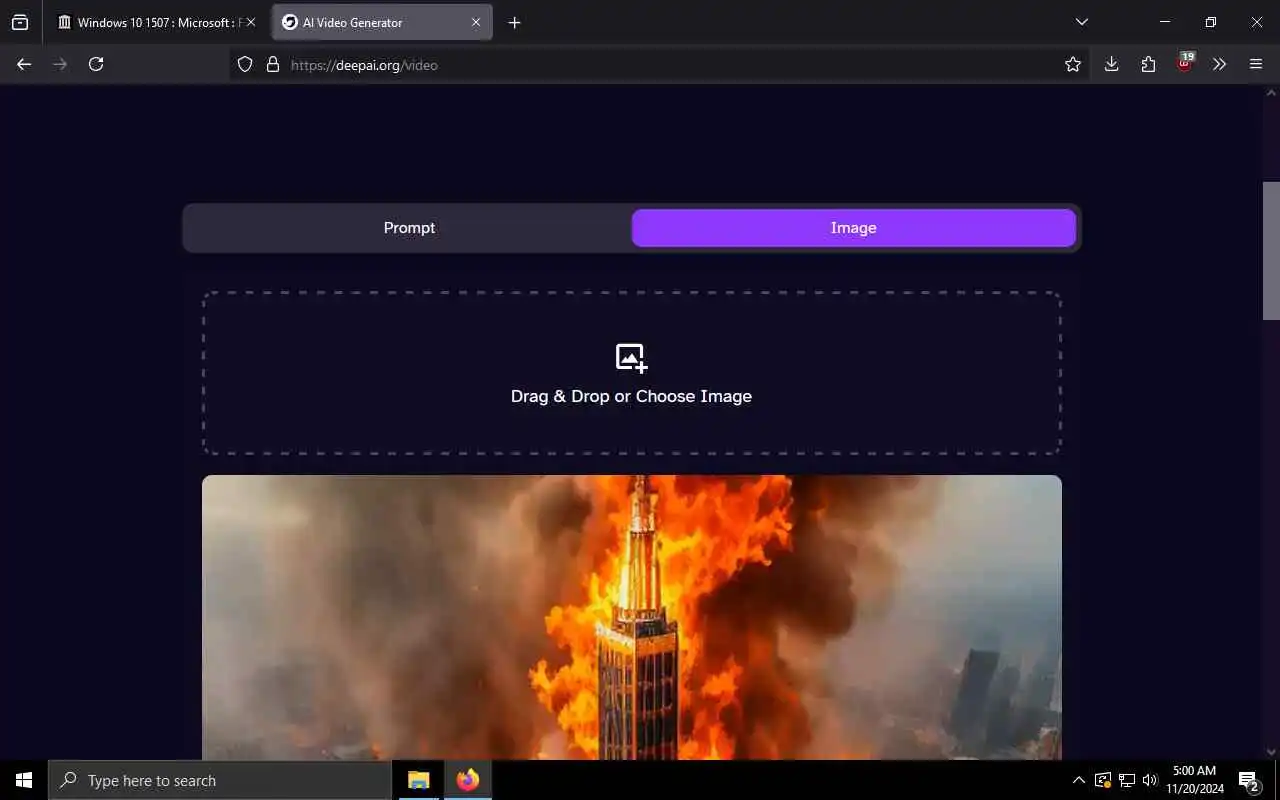The image size is (1280, 800).
Task: Click the add image icon in the drop zone
Action: click(631, 357)
